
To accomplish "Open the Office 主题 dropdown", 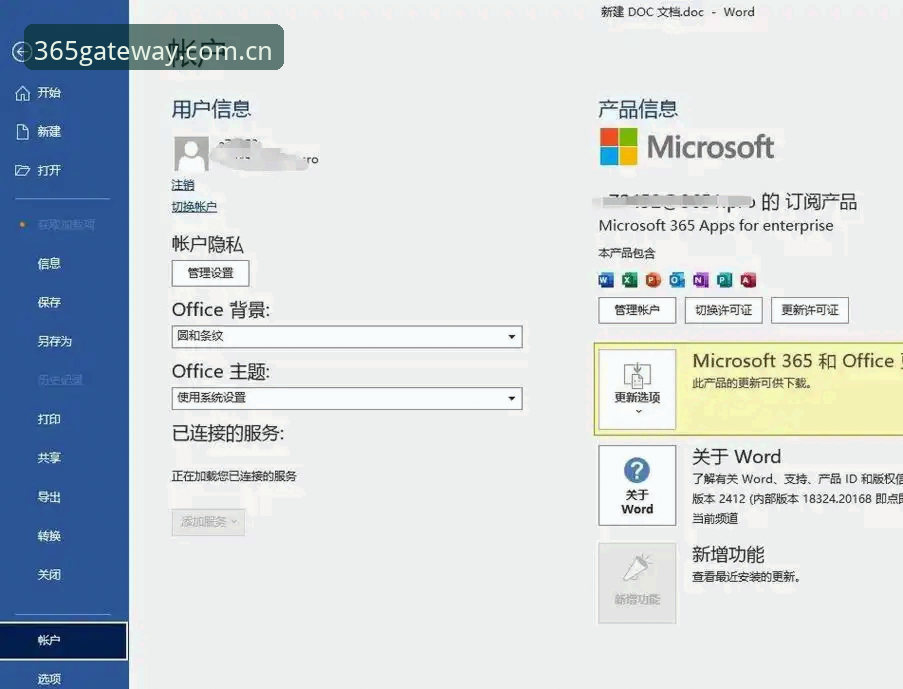I will coord(347,398).
